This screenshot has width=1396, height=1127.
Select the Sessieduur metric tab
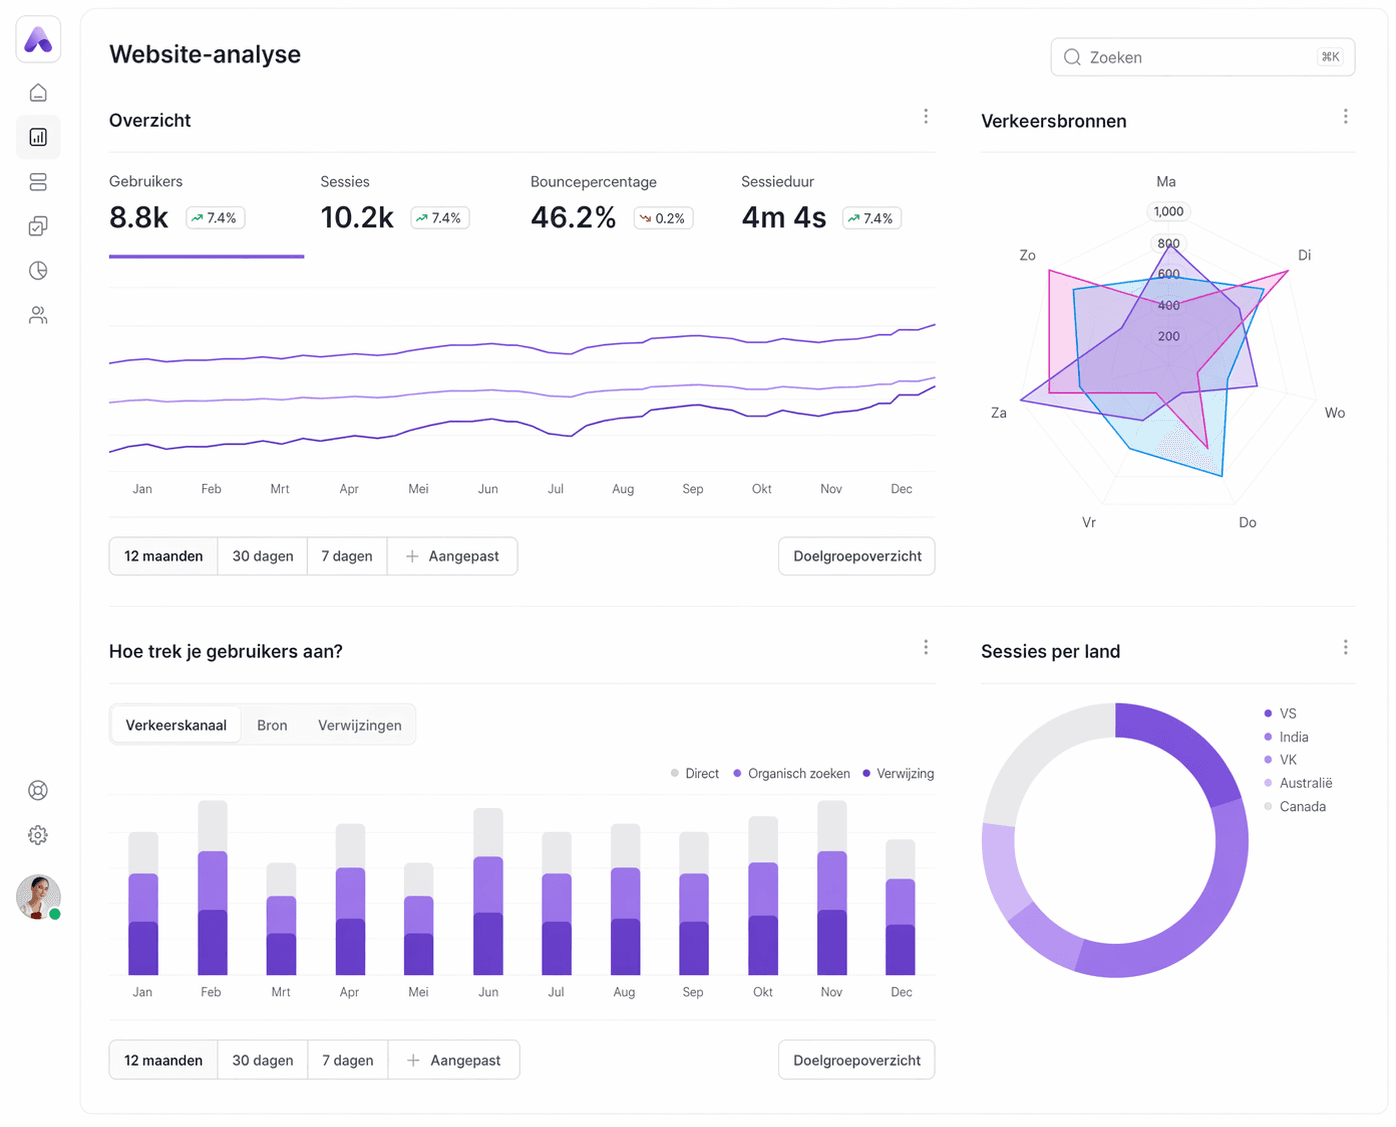point(821,204)
